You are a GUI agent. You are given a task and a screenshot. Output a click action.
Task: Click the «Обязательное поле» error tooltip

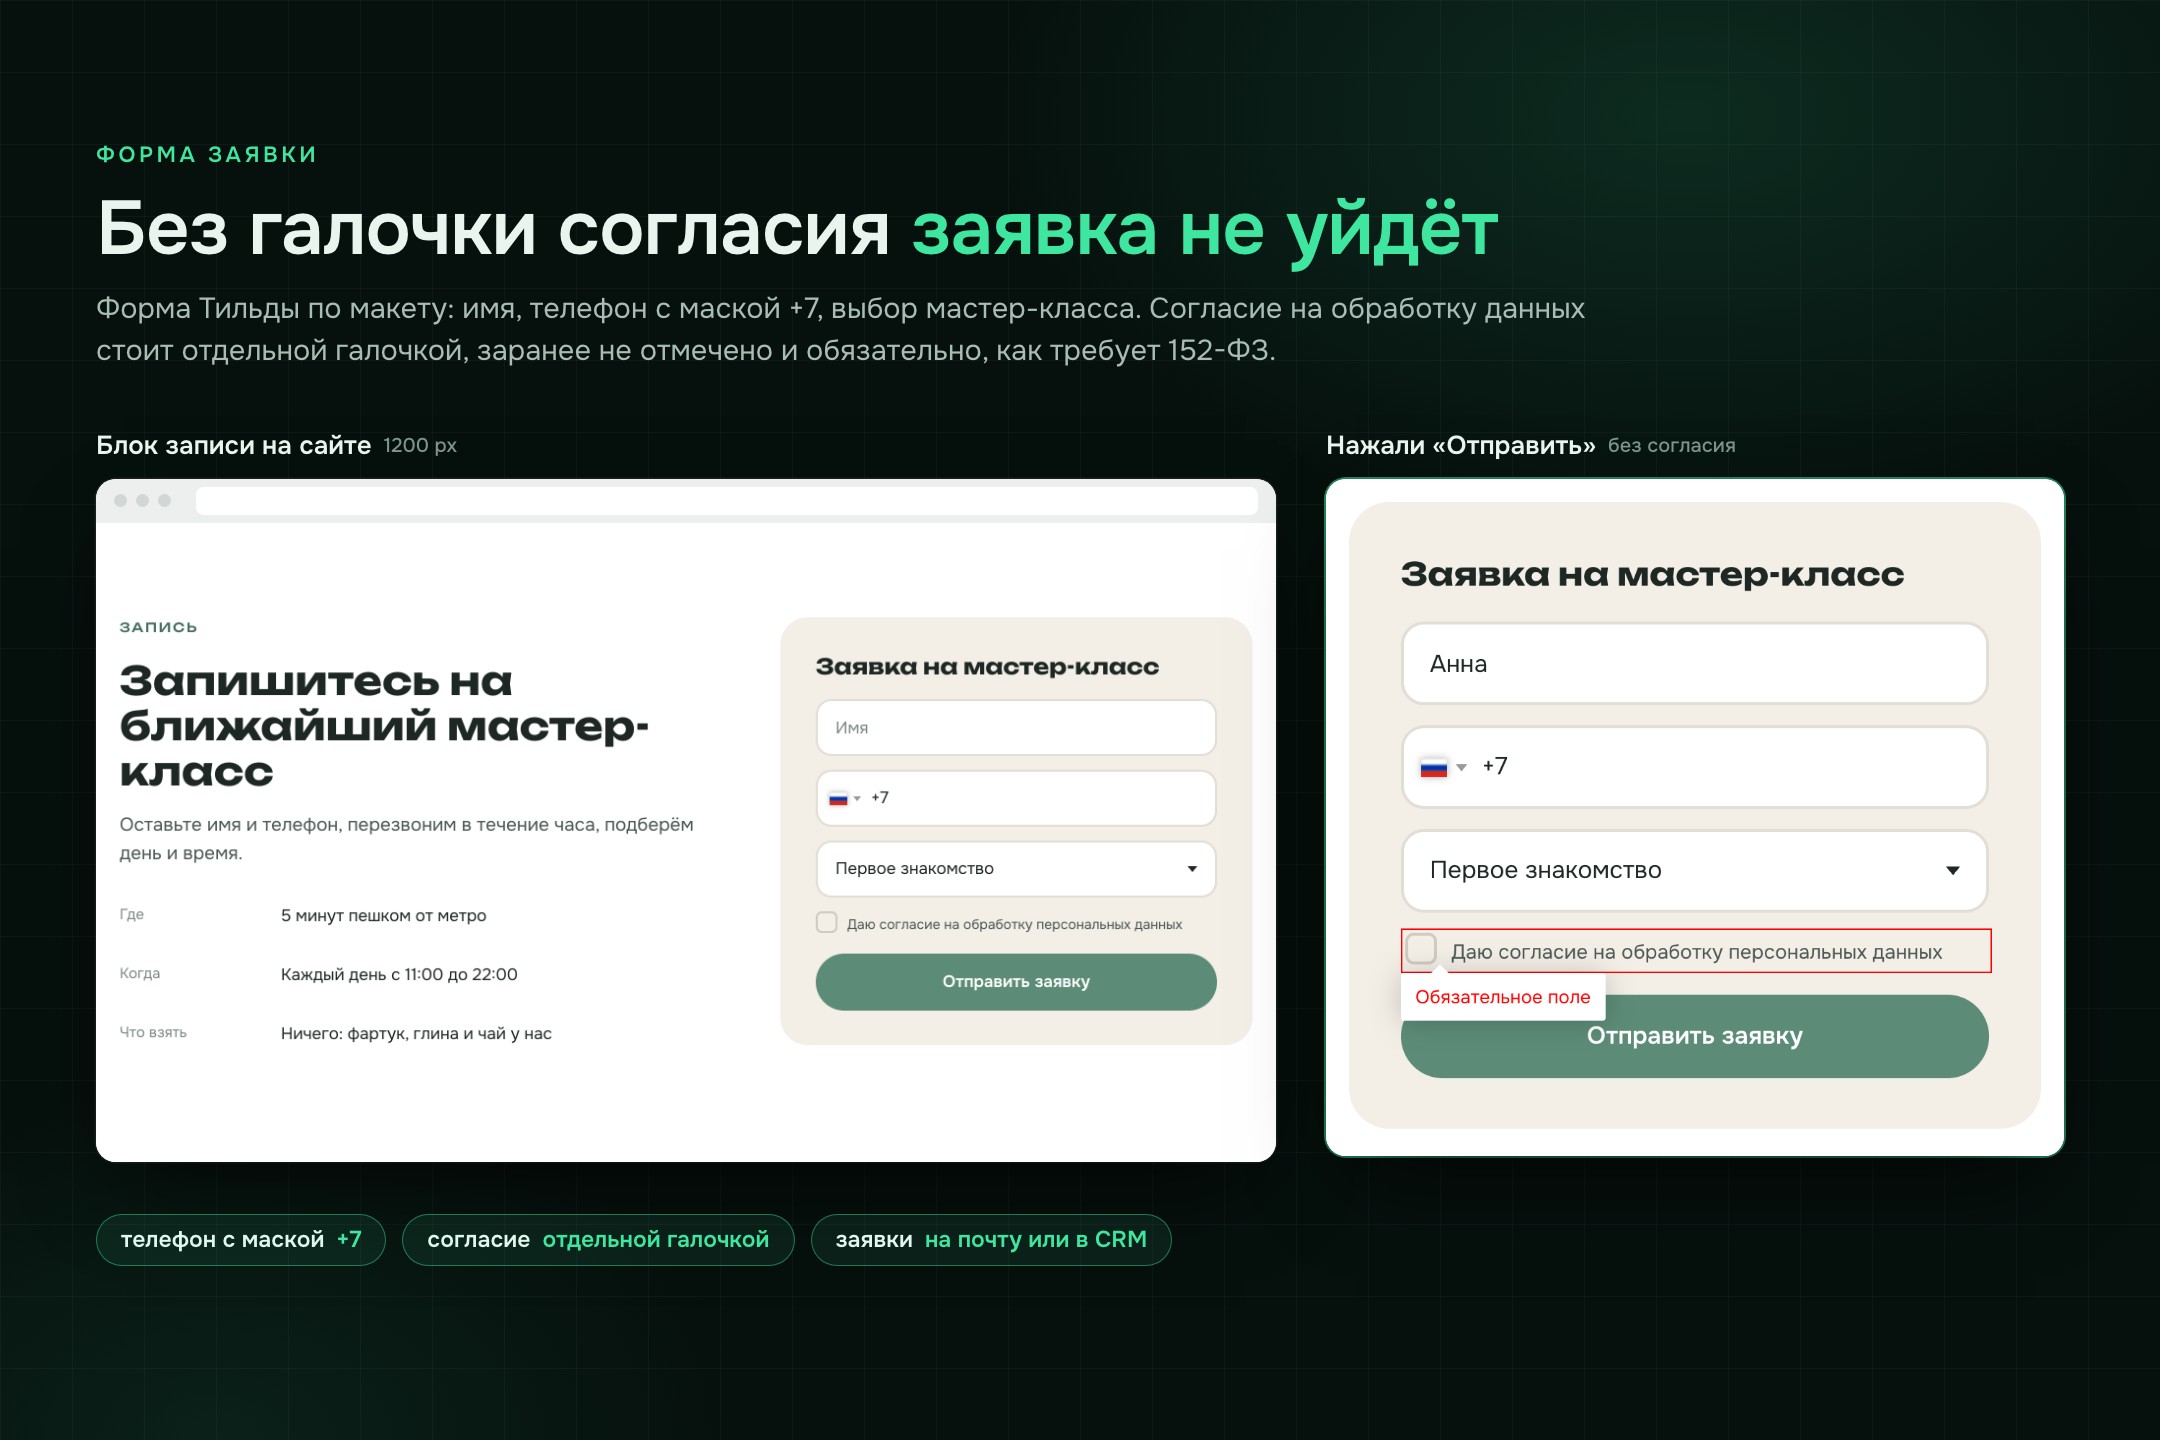coord(1503,997)
